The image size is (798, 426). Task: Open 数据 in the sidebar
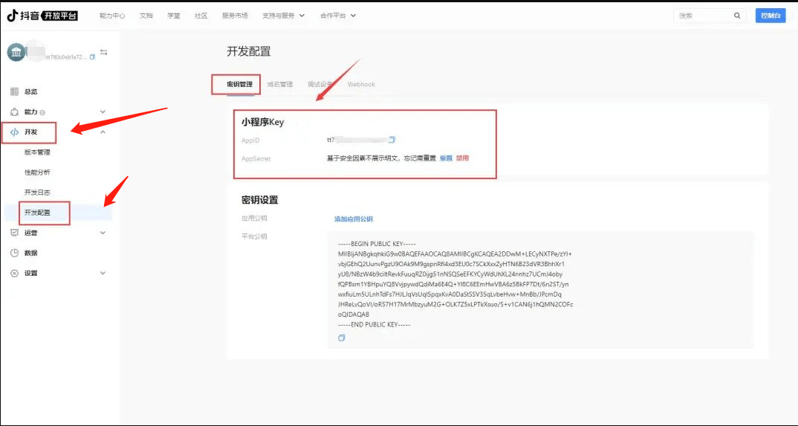pyautogui.click(x=31, y=253)
